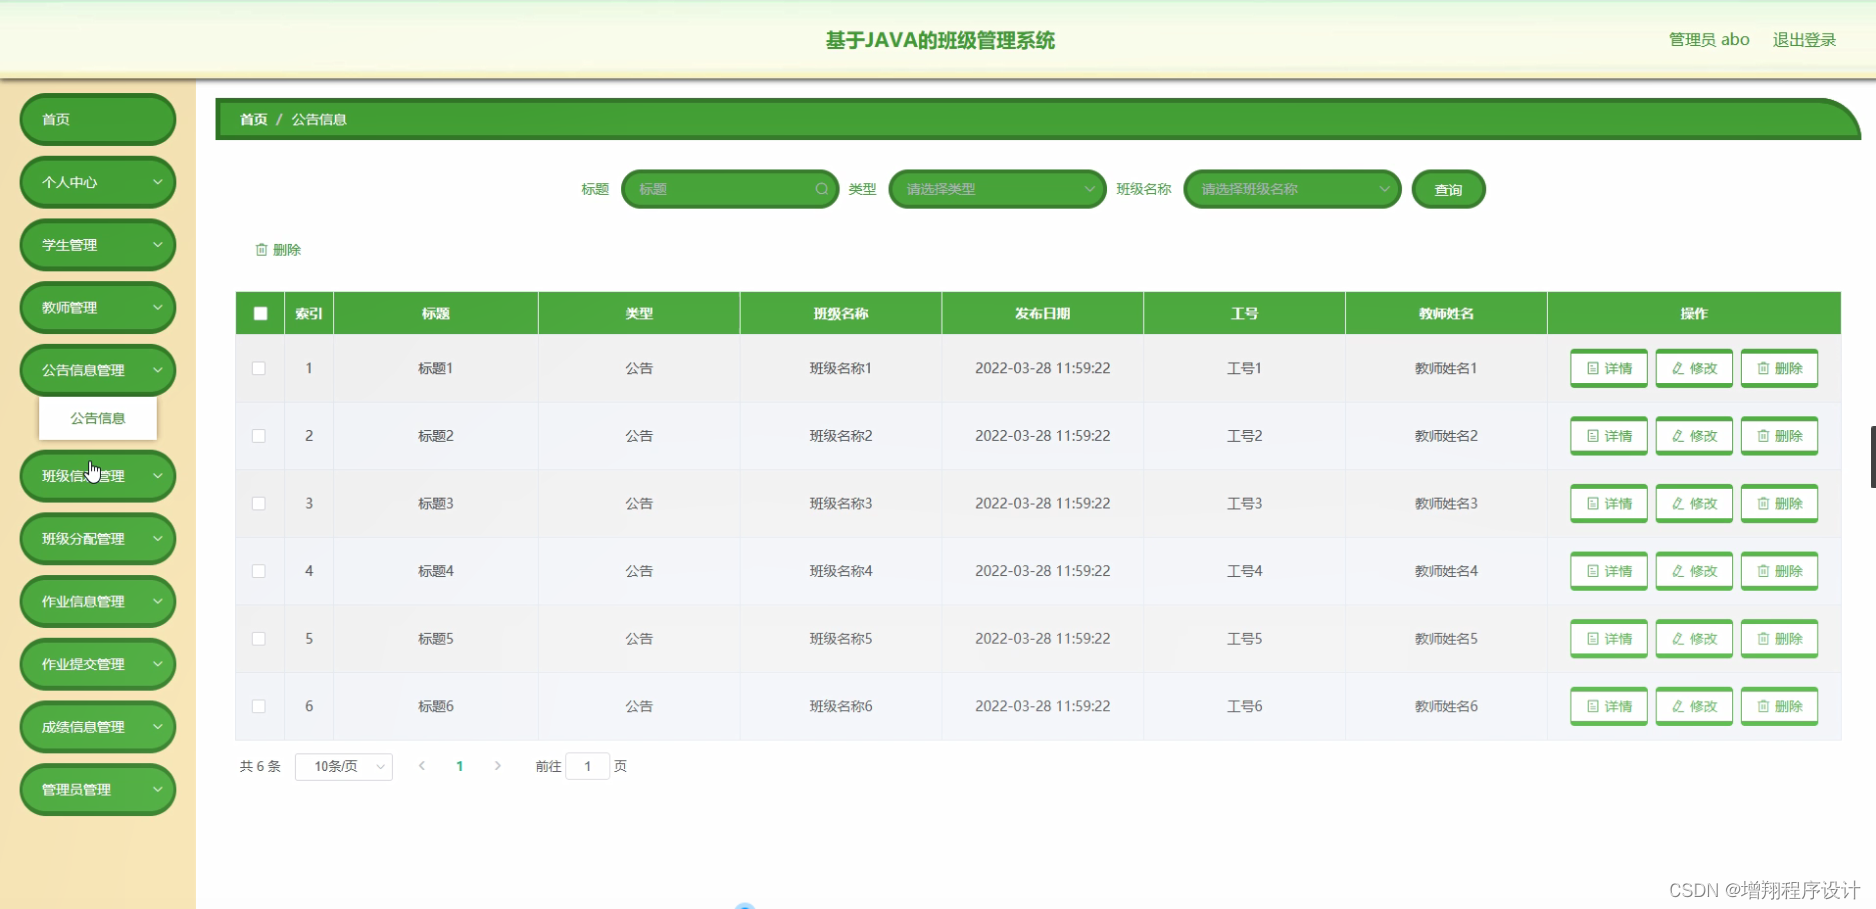Image resolution: width=1876 pixels, height=909 pixels.
Task: Click the 退出登录 logout link
Action: tap(1804, 39)
